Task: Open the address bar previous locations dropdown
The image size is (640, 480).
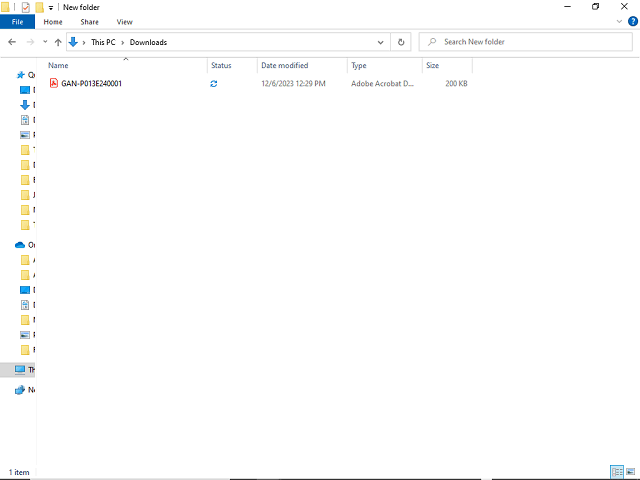Action: [380, 42]
